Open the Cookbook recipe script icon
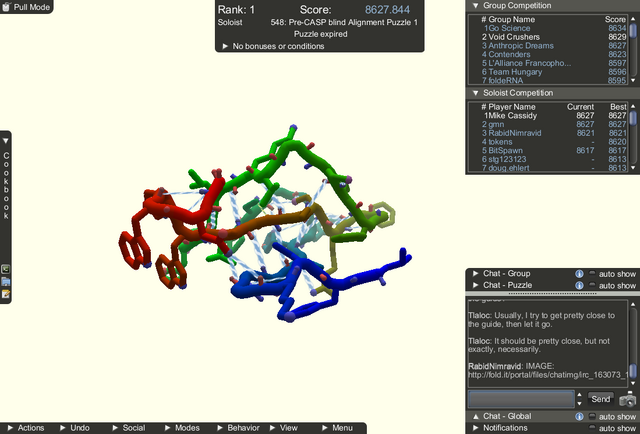640x434 pixels. pyautogui.click(x=6, y=269)
